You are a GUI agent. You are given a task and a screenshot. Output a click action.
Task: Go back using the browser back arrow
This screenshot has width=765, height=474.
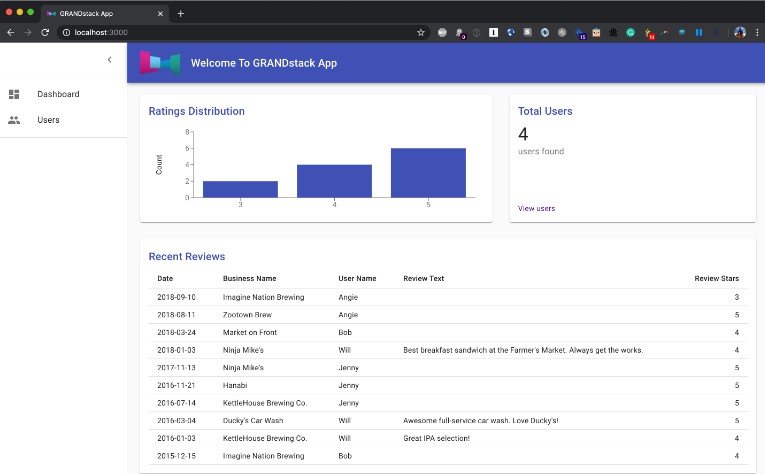click(10, 32)
